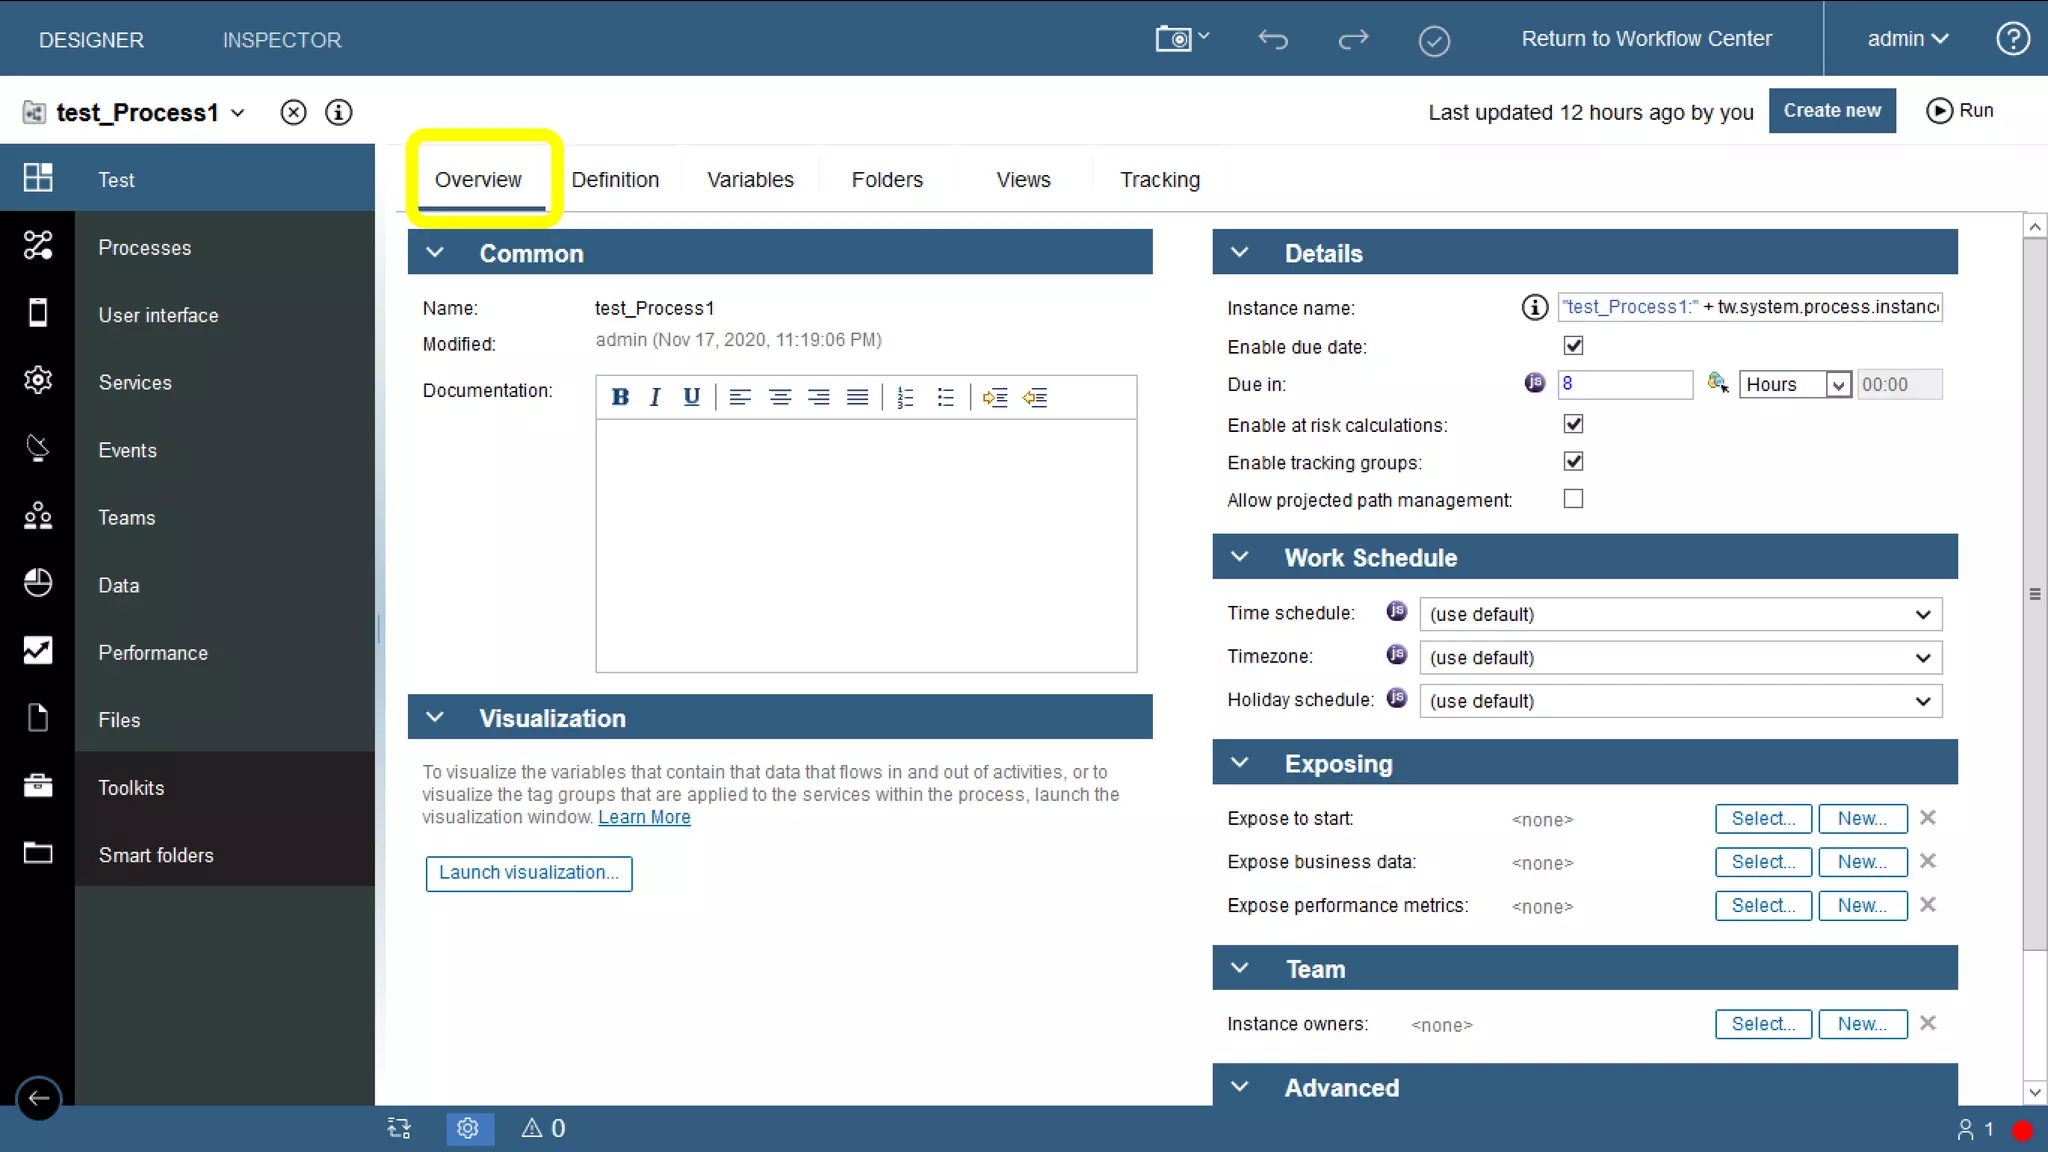The height and width of the screenshot is (1152, 2048).
Task: Click the gear icon in status bar
Action: point(468,1128)
